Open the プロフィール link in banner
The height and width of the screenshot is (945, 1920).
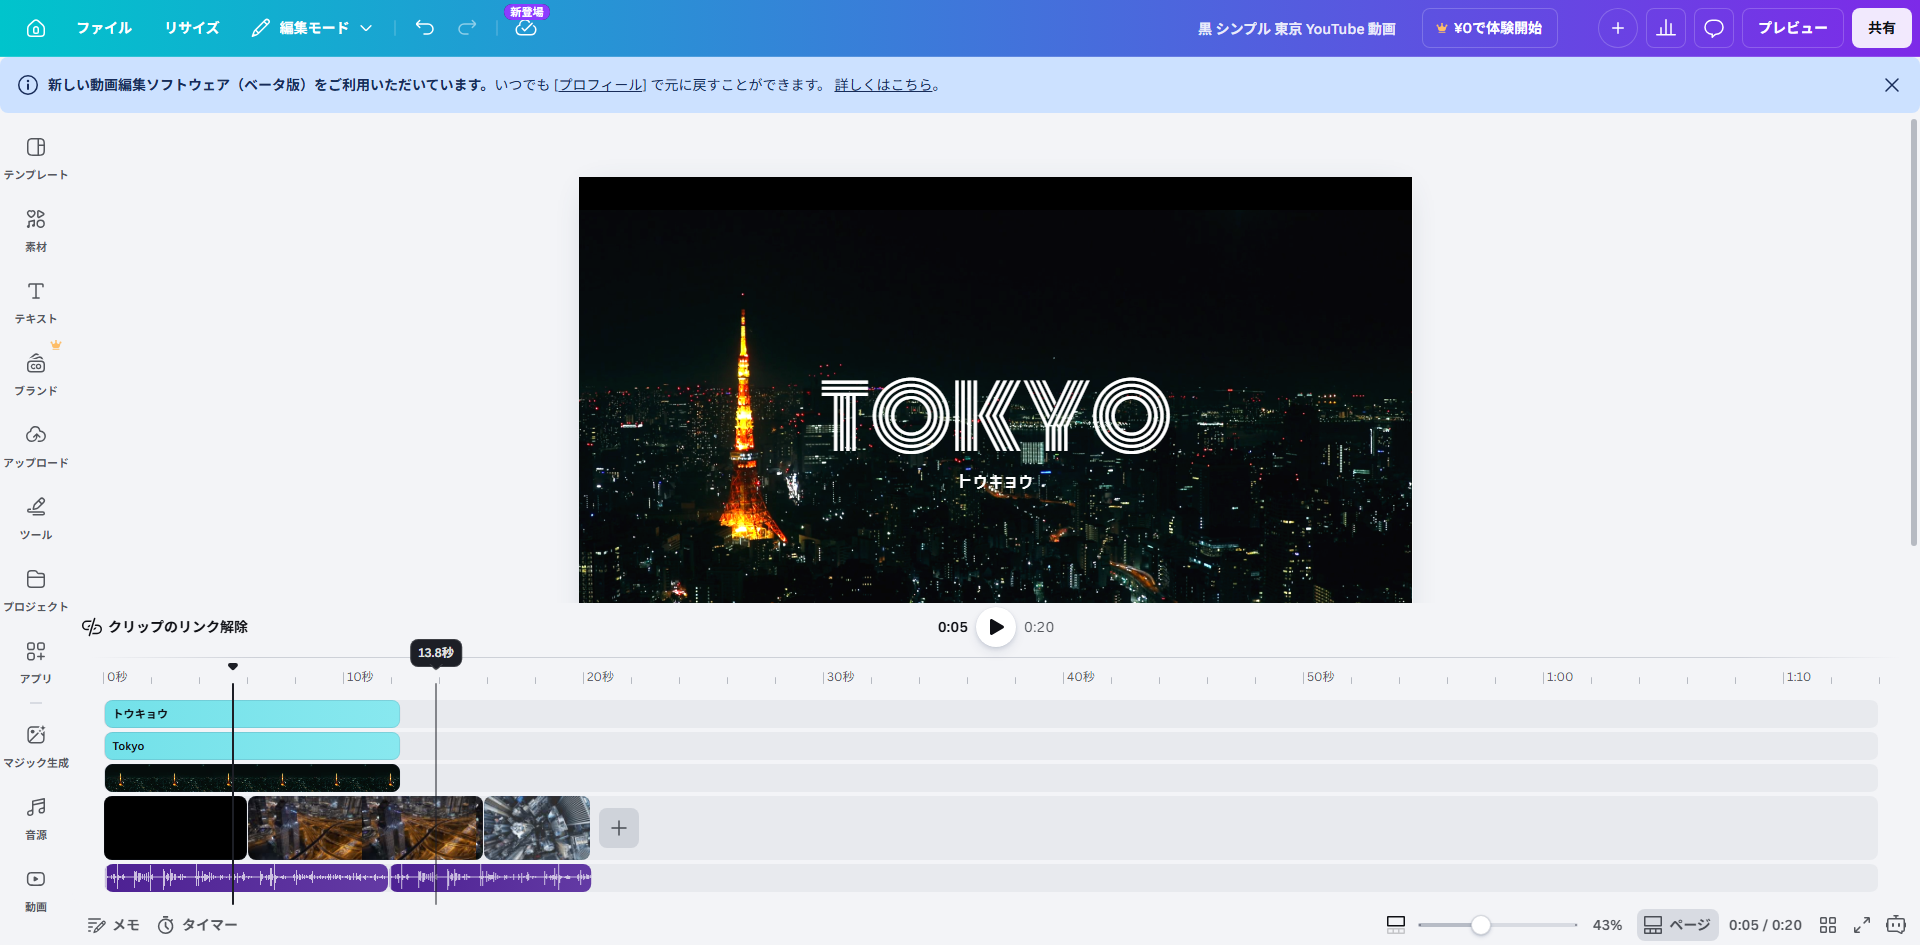pos(600,85)
